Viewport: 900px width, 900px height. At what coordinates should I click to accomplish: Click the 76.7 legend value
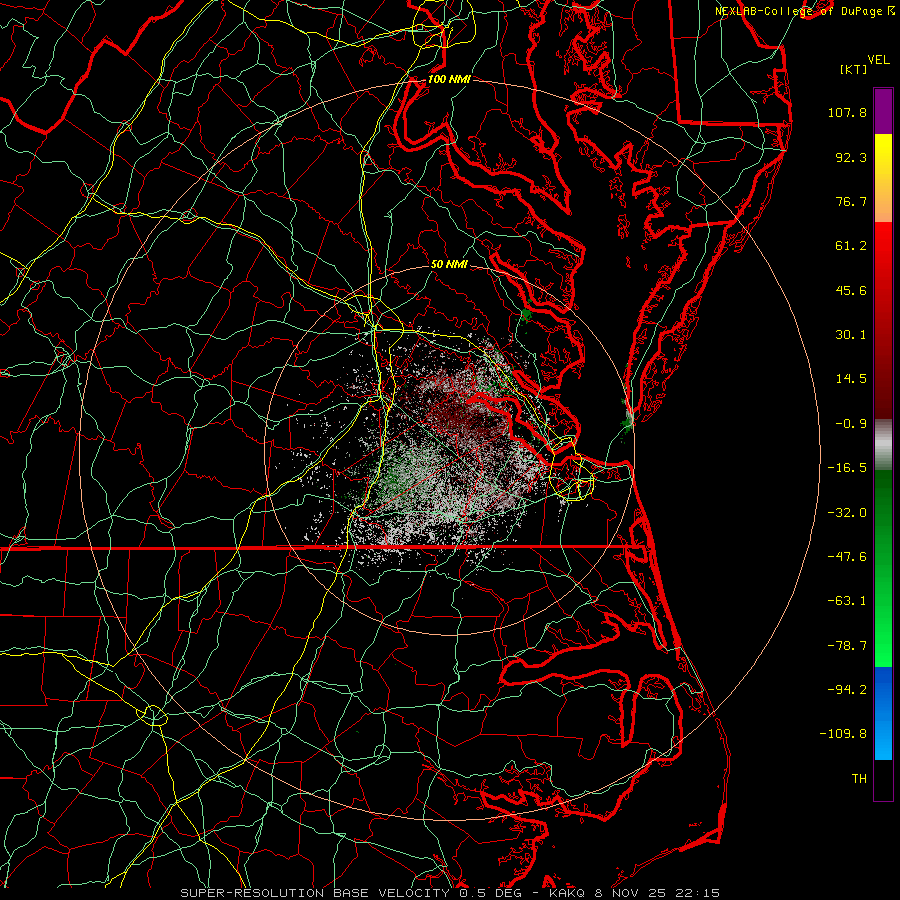pyautogui.click(x=851, y=201)
